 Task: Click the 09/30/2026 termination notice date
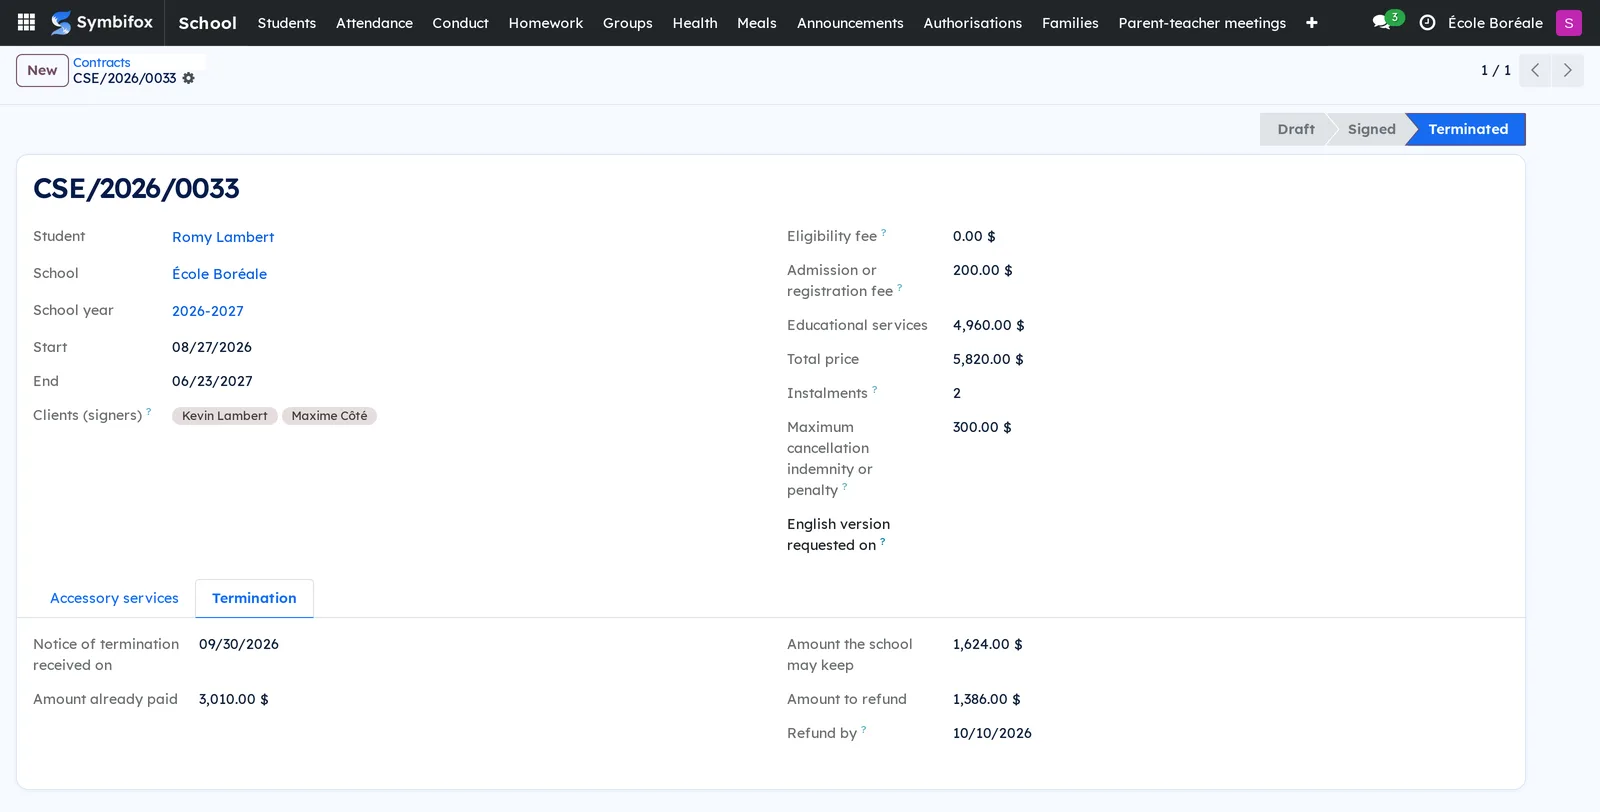pos(239,644)
